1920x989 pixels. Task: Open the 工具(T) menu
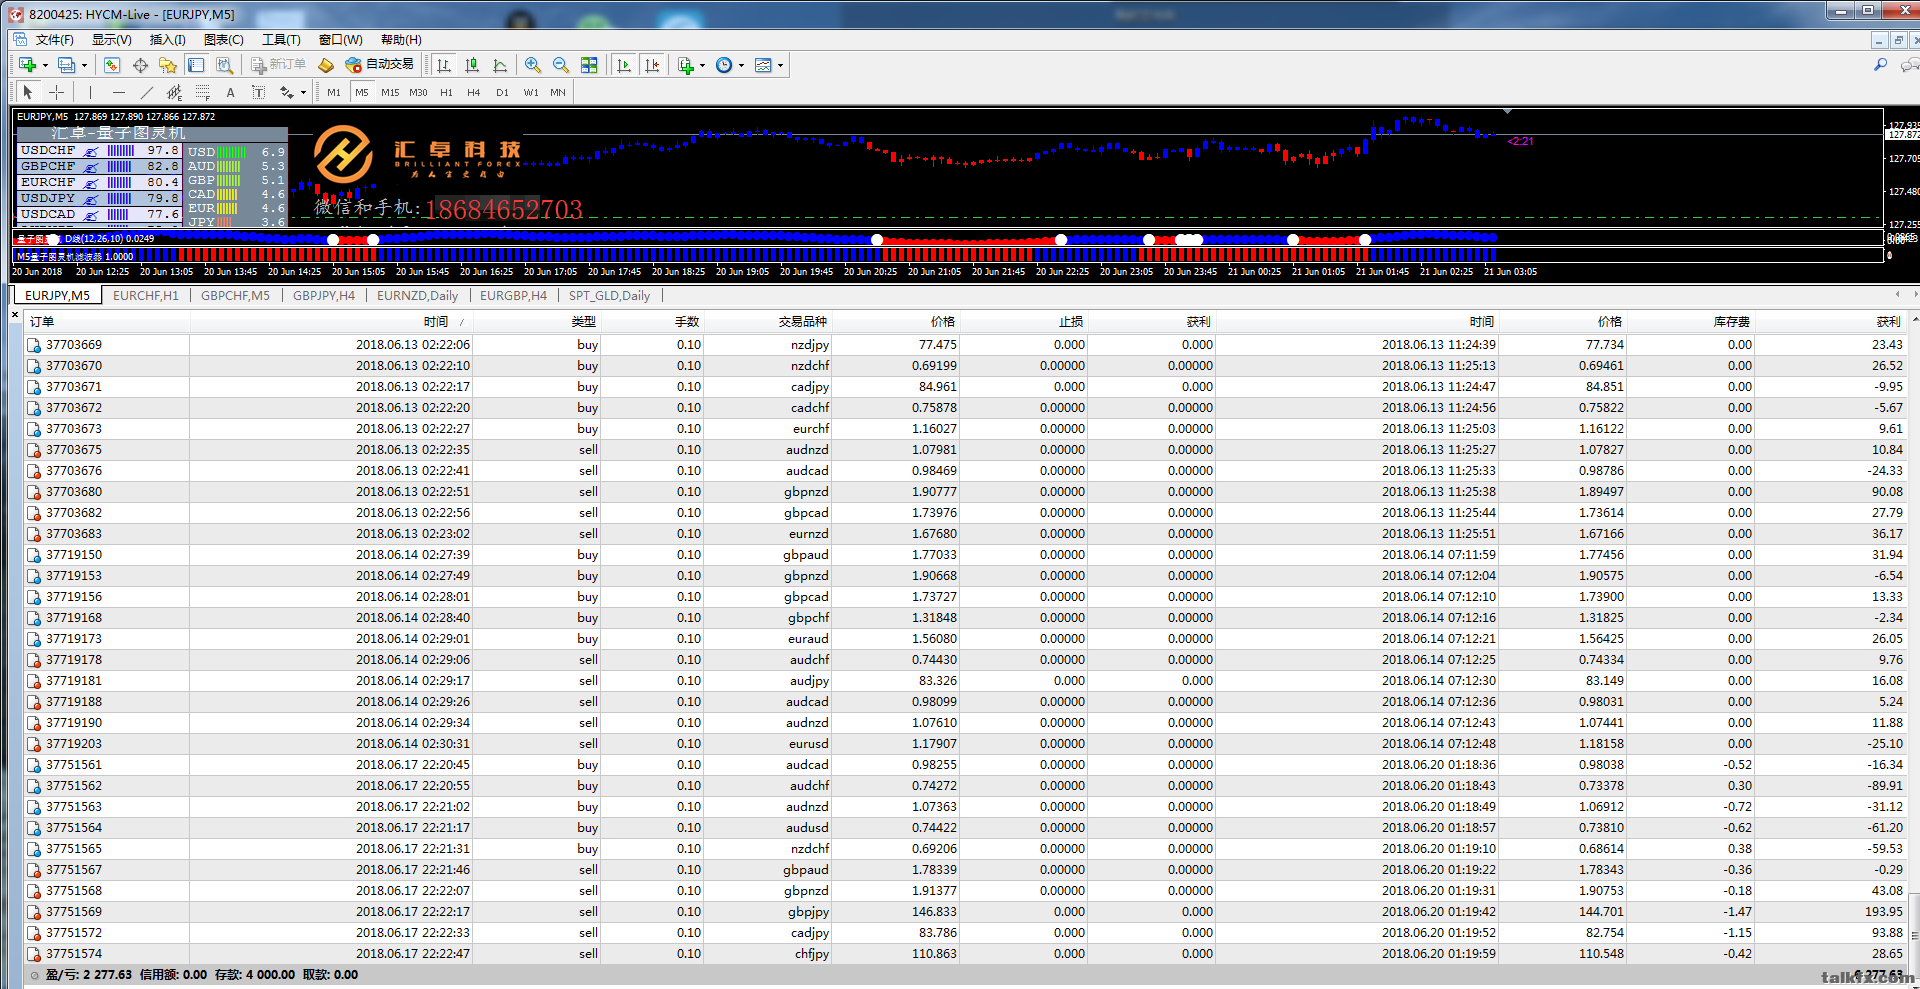point(281,40)
